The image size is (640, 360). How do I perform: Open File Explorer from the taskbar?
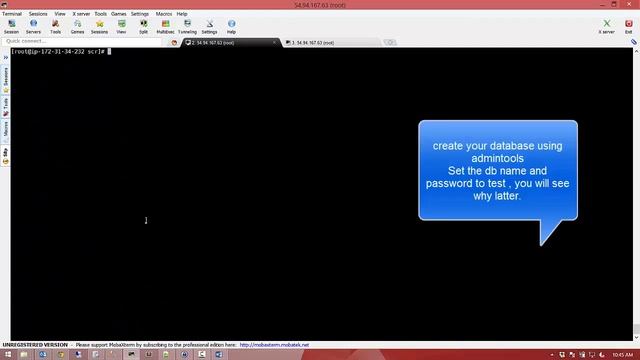[24, 355]
